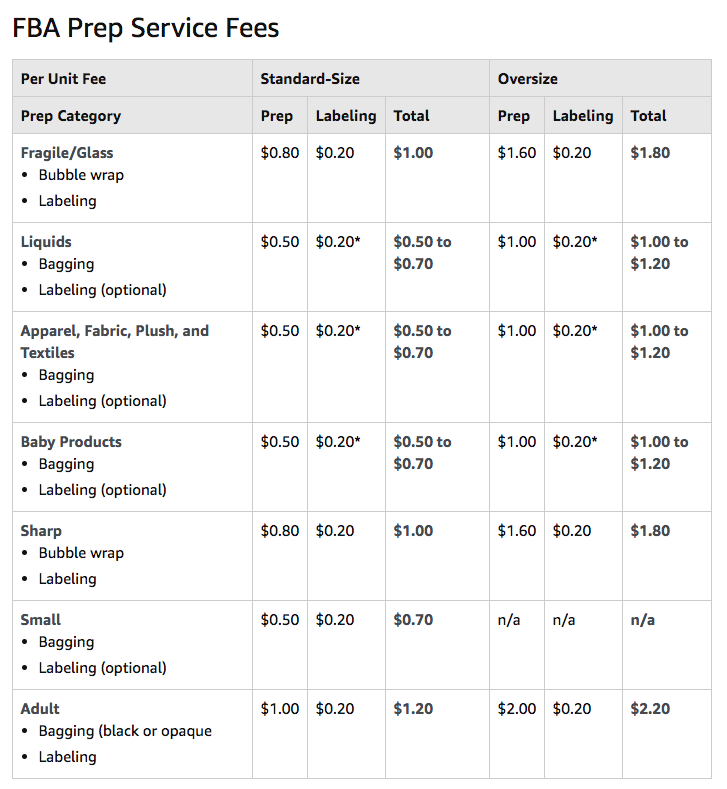Click the Sharp category label
Image resolution: width=727 pixels, height=789 pixels.
click(x=41, y=531)
